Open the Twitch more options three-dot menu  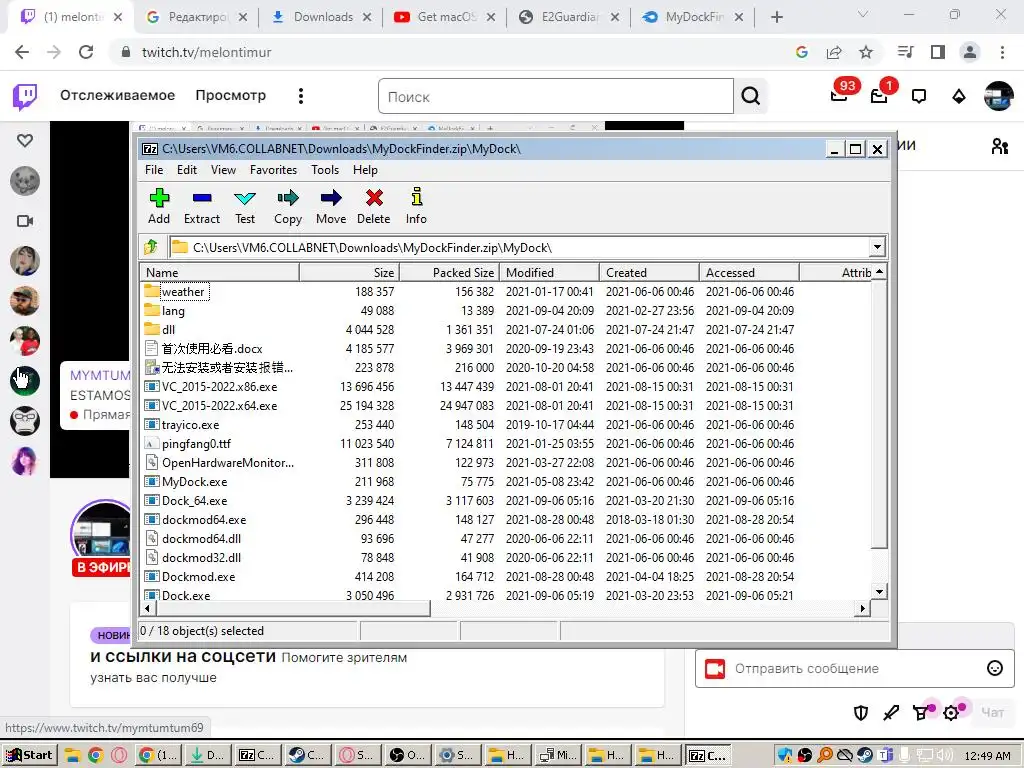click(x=301, y=96)
